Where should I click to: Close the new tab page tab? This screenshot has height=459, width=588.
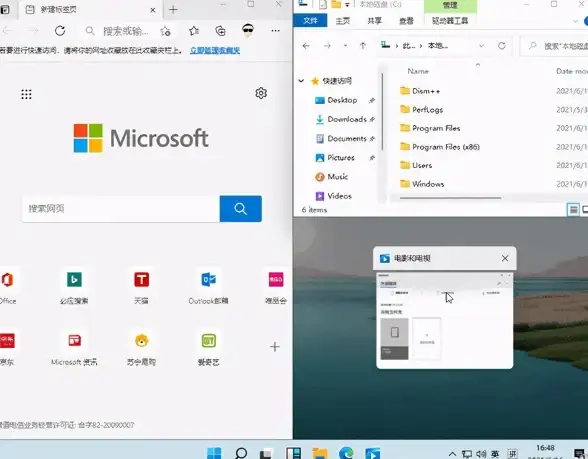(153, 10)
